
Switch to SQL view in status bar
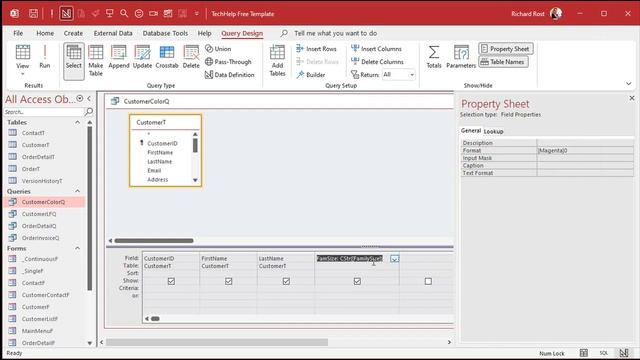[x=604, y=353]
